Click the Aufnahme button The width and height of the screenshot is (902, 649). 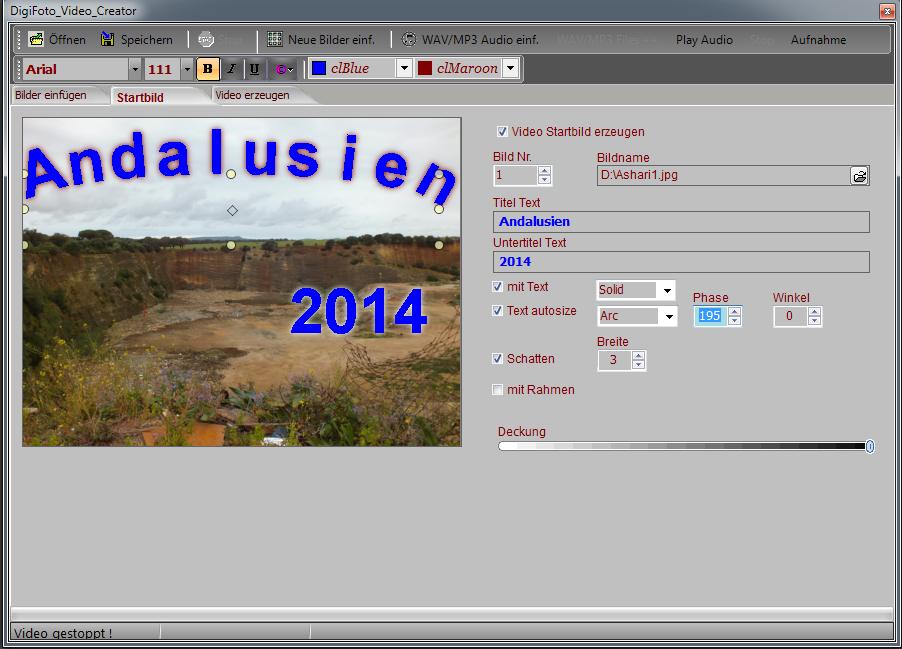pos(818,40)
